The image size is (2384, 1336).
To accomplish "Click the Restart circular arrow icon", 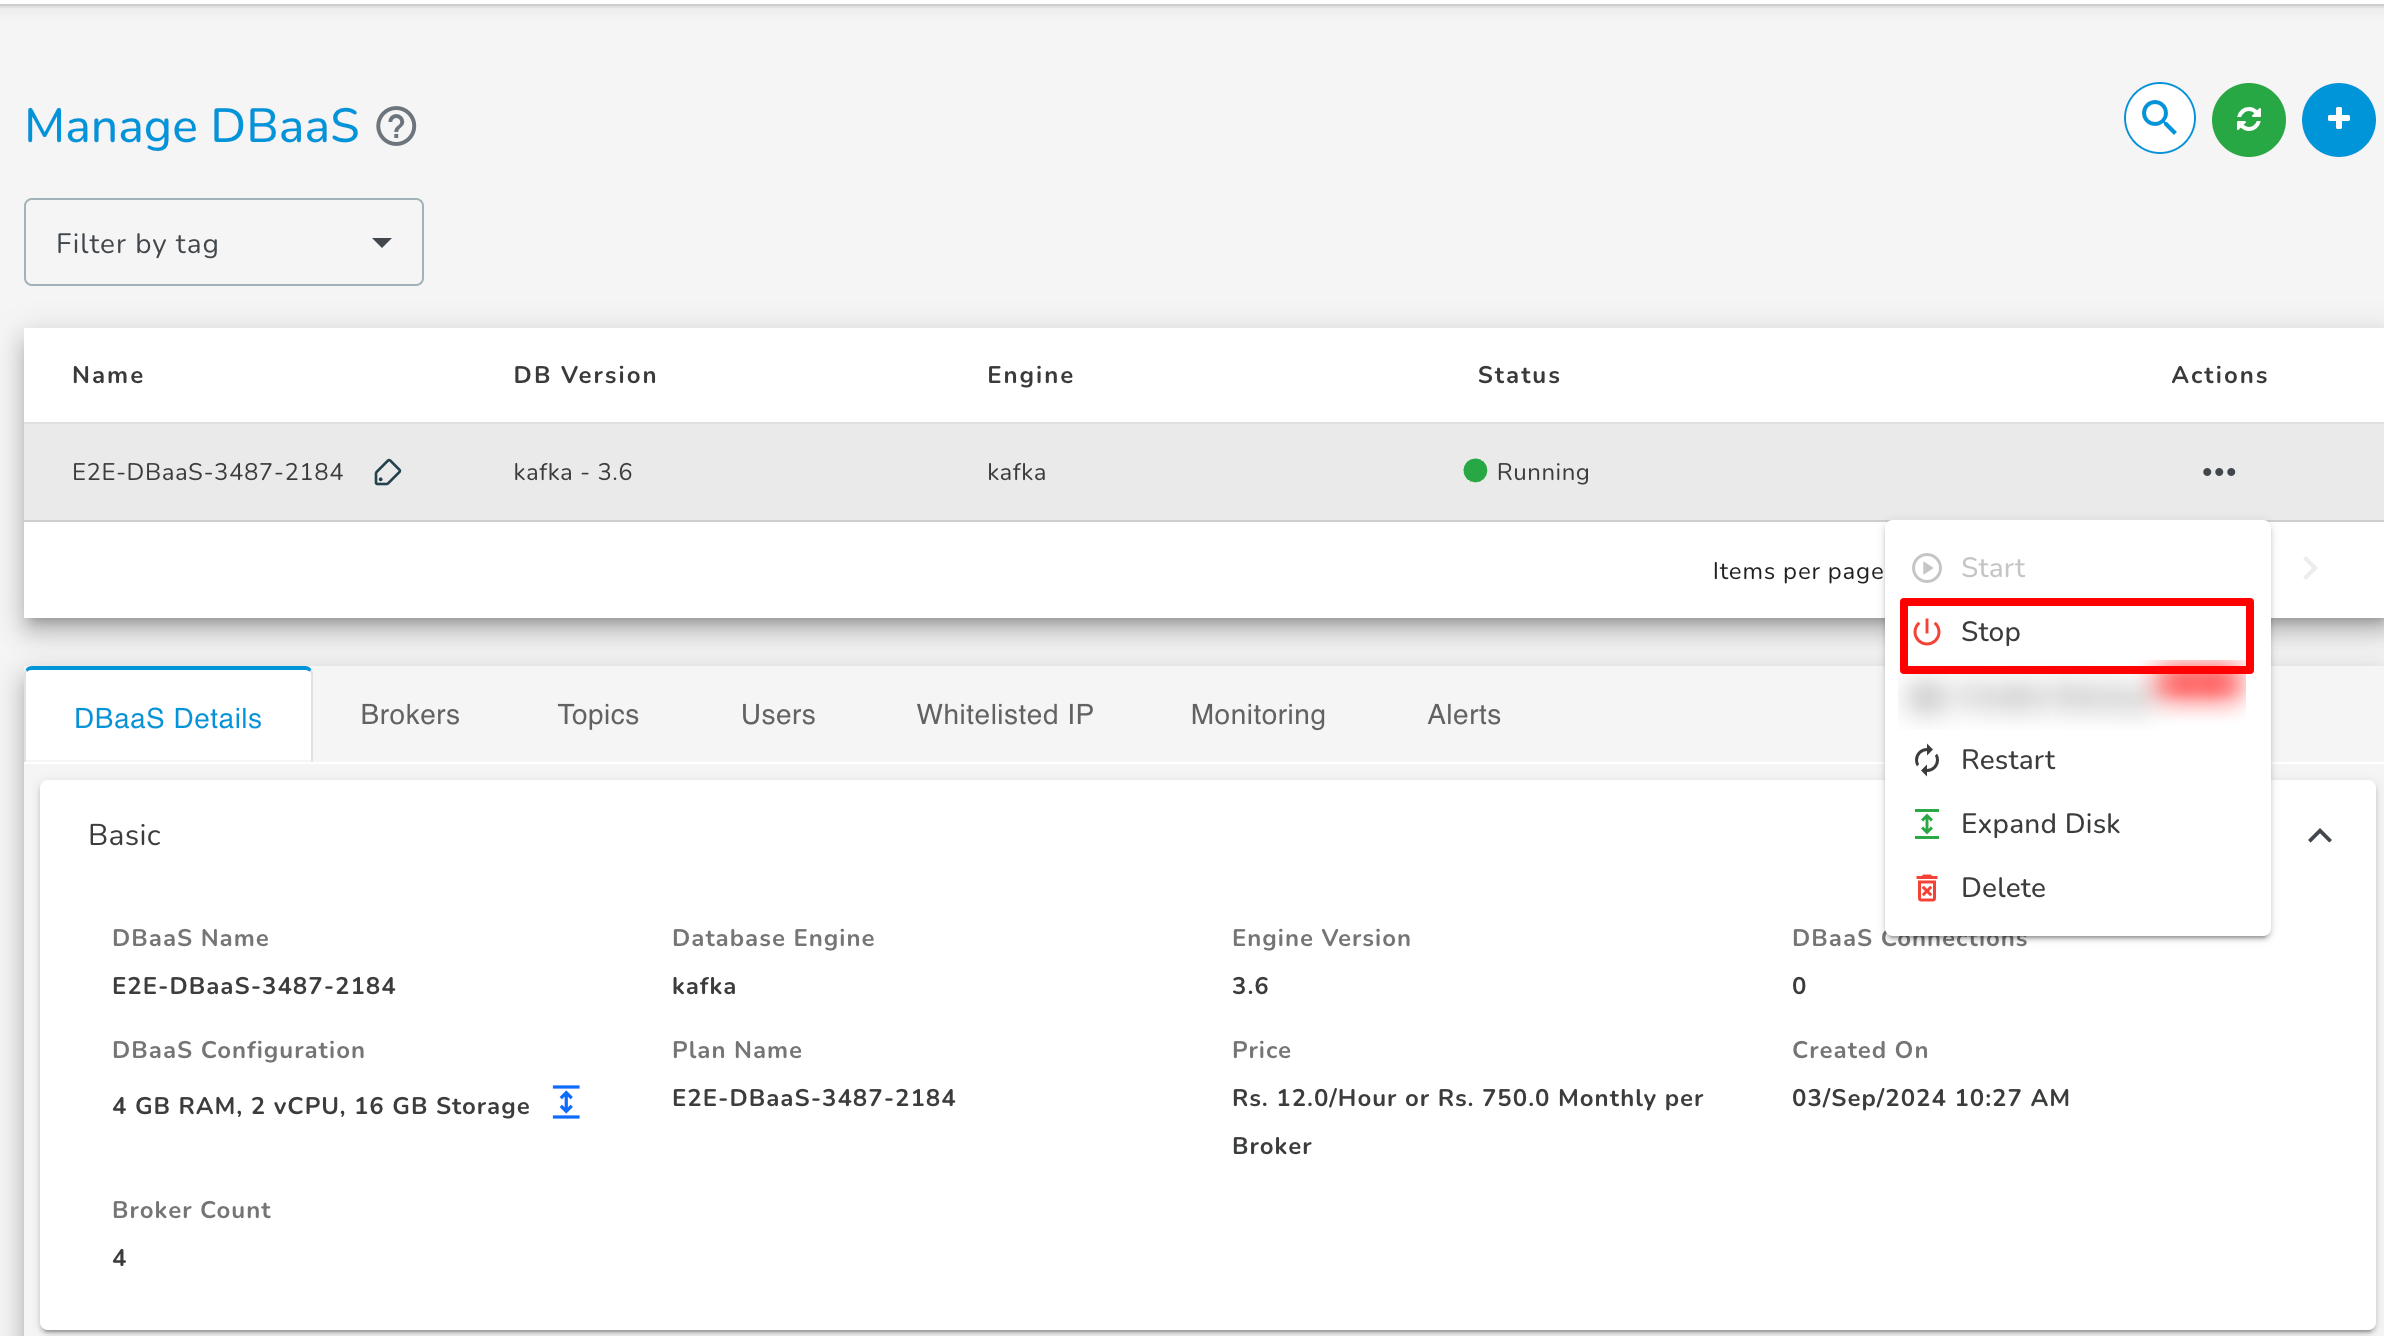I will tap(1927, 760).
